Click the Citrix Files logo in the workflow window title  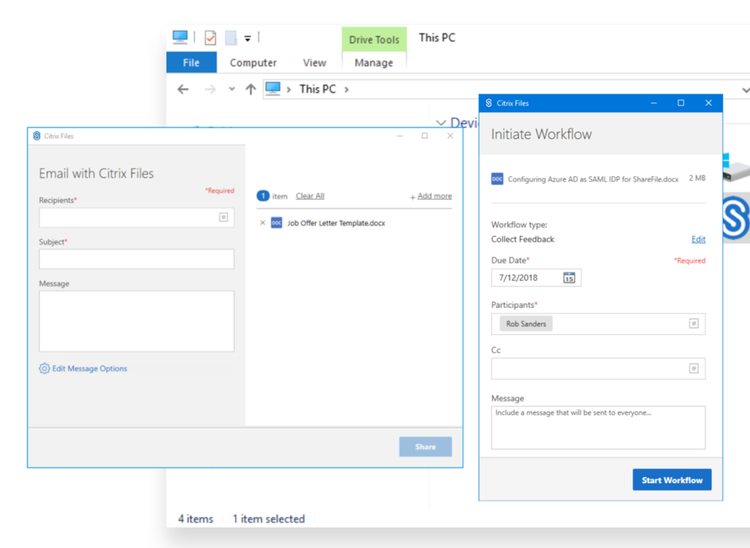point(489,103)
